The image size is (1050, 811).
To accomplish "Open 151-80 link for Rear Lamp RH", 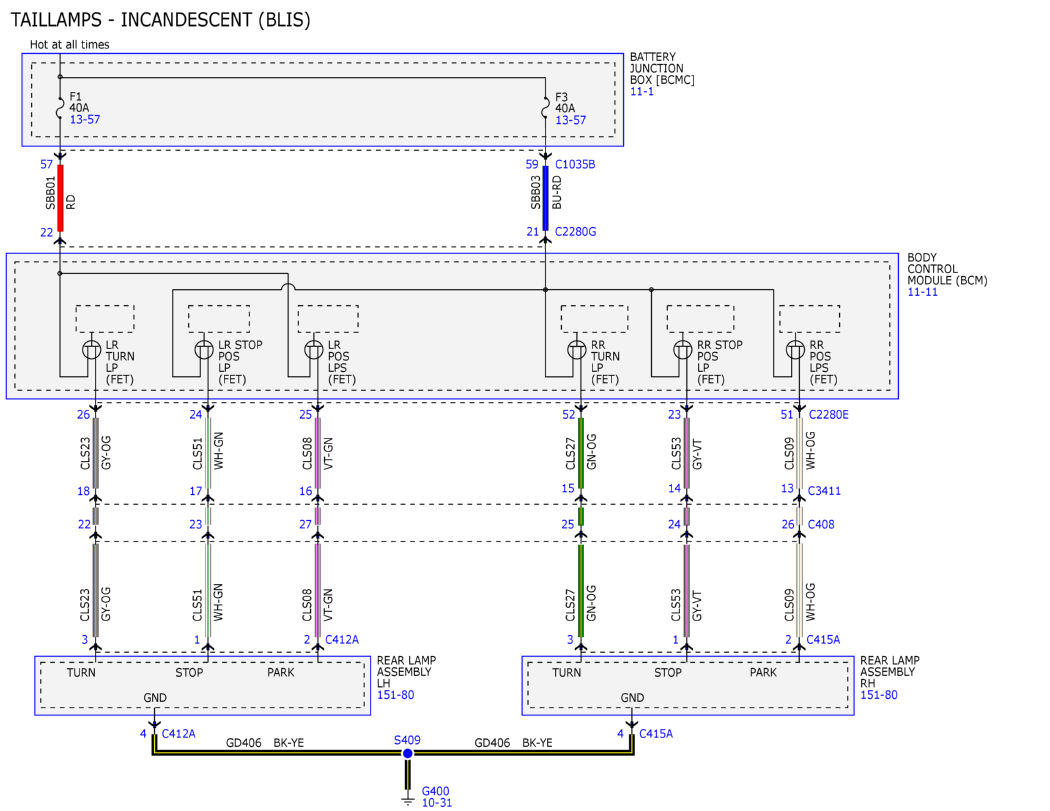I will tap(879, 695).
